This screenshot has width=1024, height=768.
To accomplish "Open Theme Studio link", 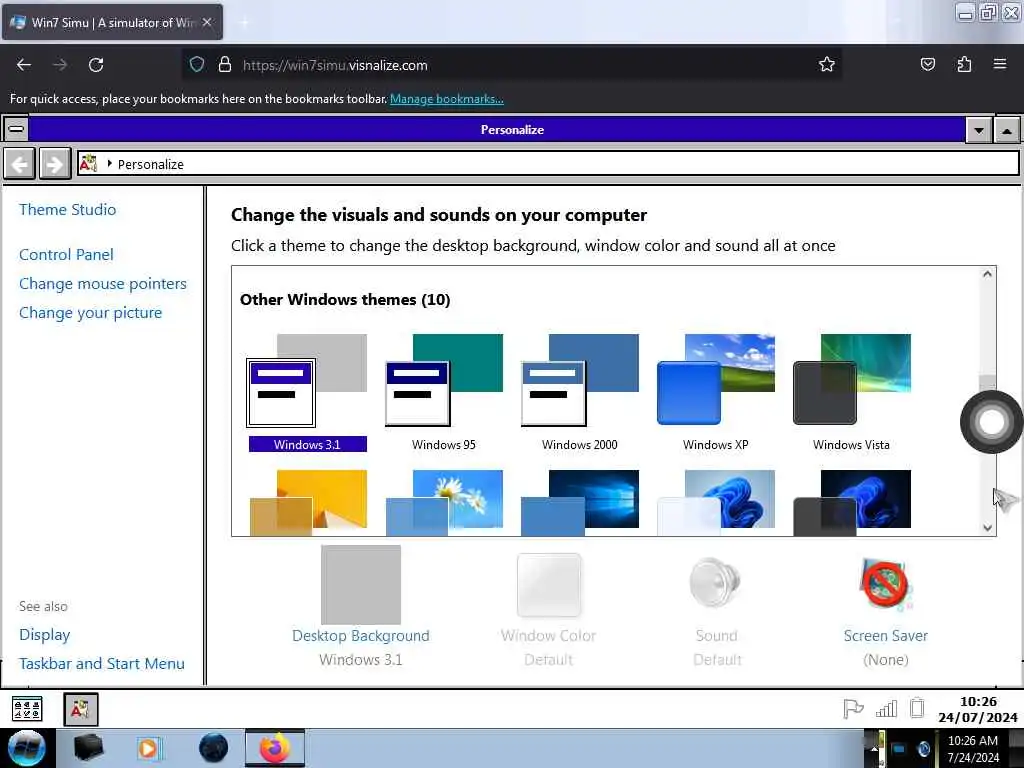I will tap(67, 210).
